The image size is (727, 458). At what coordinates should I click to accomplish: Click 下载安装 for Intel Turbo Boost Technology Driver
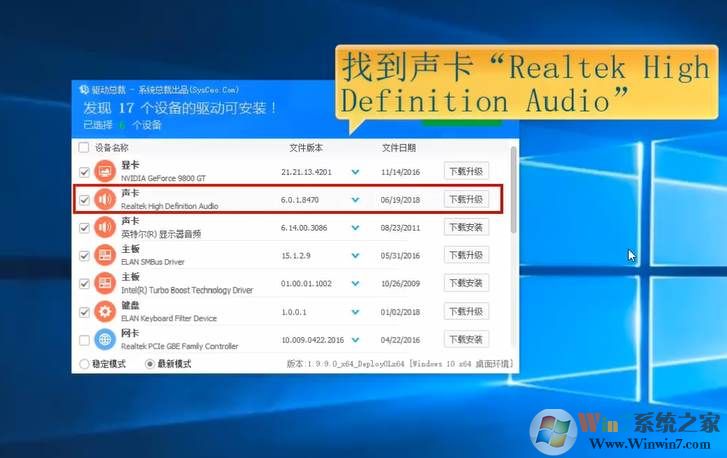tap(466, 283)
